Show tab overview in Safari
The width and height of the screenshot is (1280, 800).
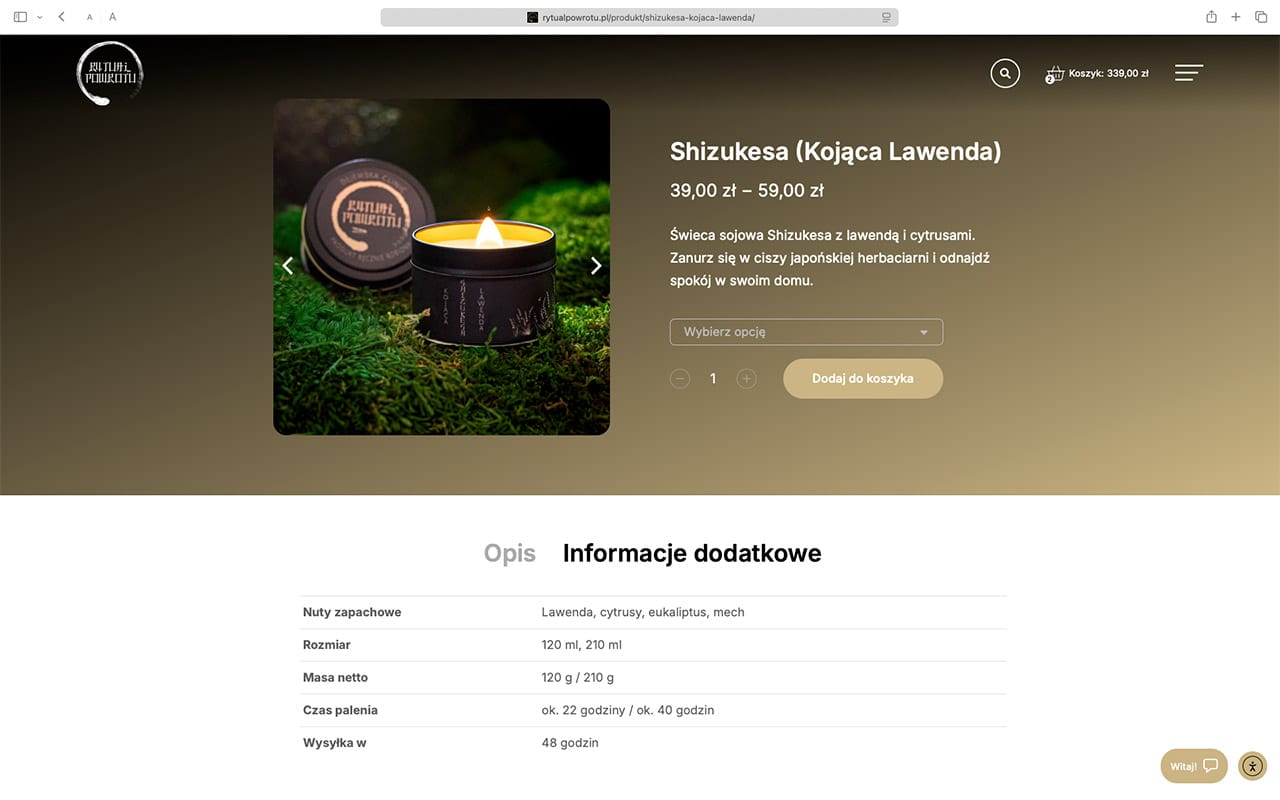[1261, 17]
